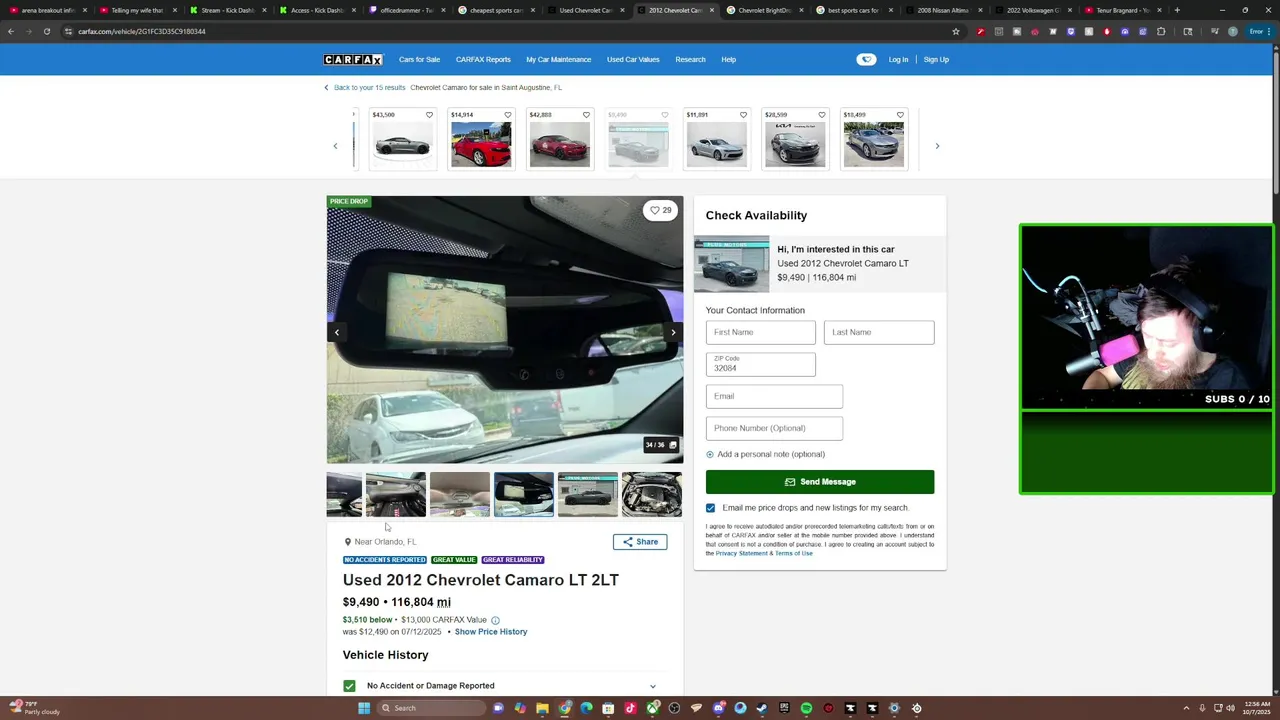Favorite the $28,599 carousel listing
The image size is (1280, 720).
(x=821, y=115)
